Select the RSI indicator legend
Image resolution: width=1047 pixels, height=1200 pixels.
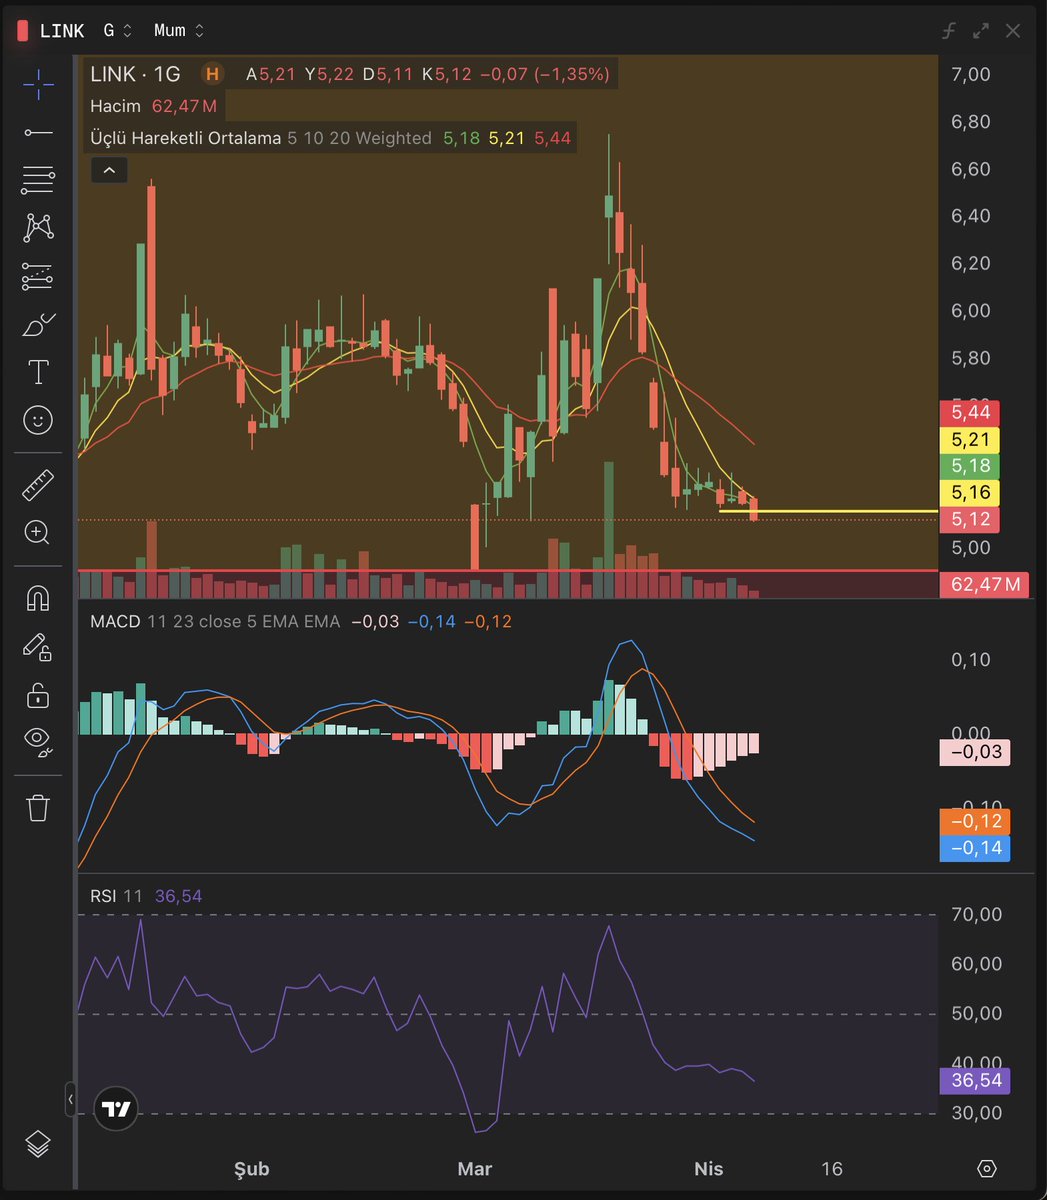pyautogui.click(x=103, y=896)
